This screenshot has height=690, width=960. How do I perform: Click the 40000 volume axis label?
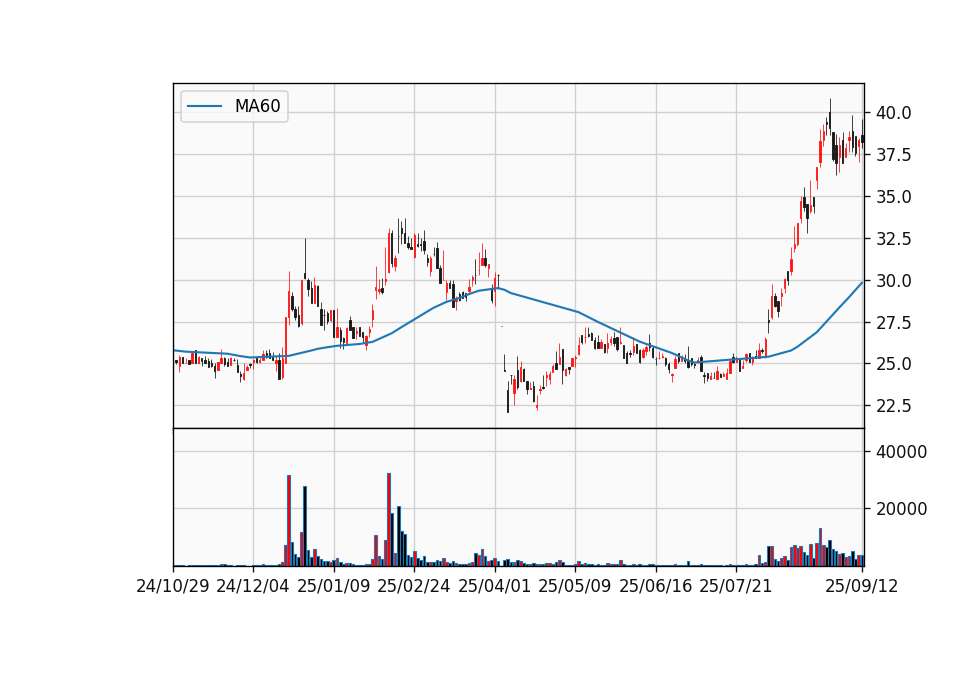point(901,452)
